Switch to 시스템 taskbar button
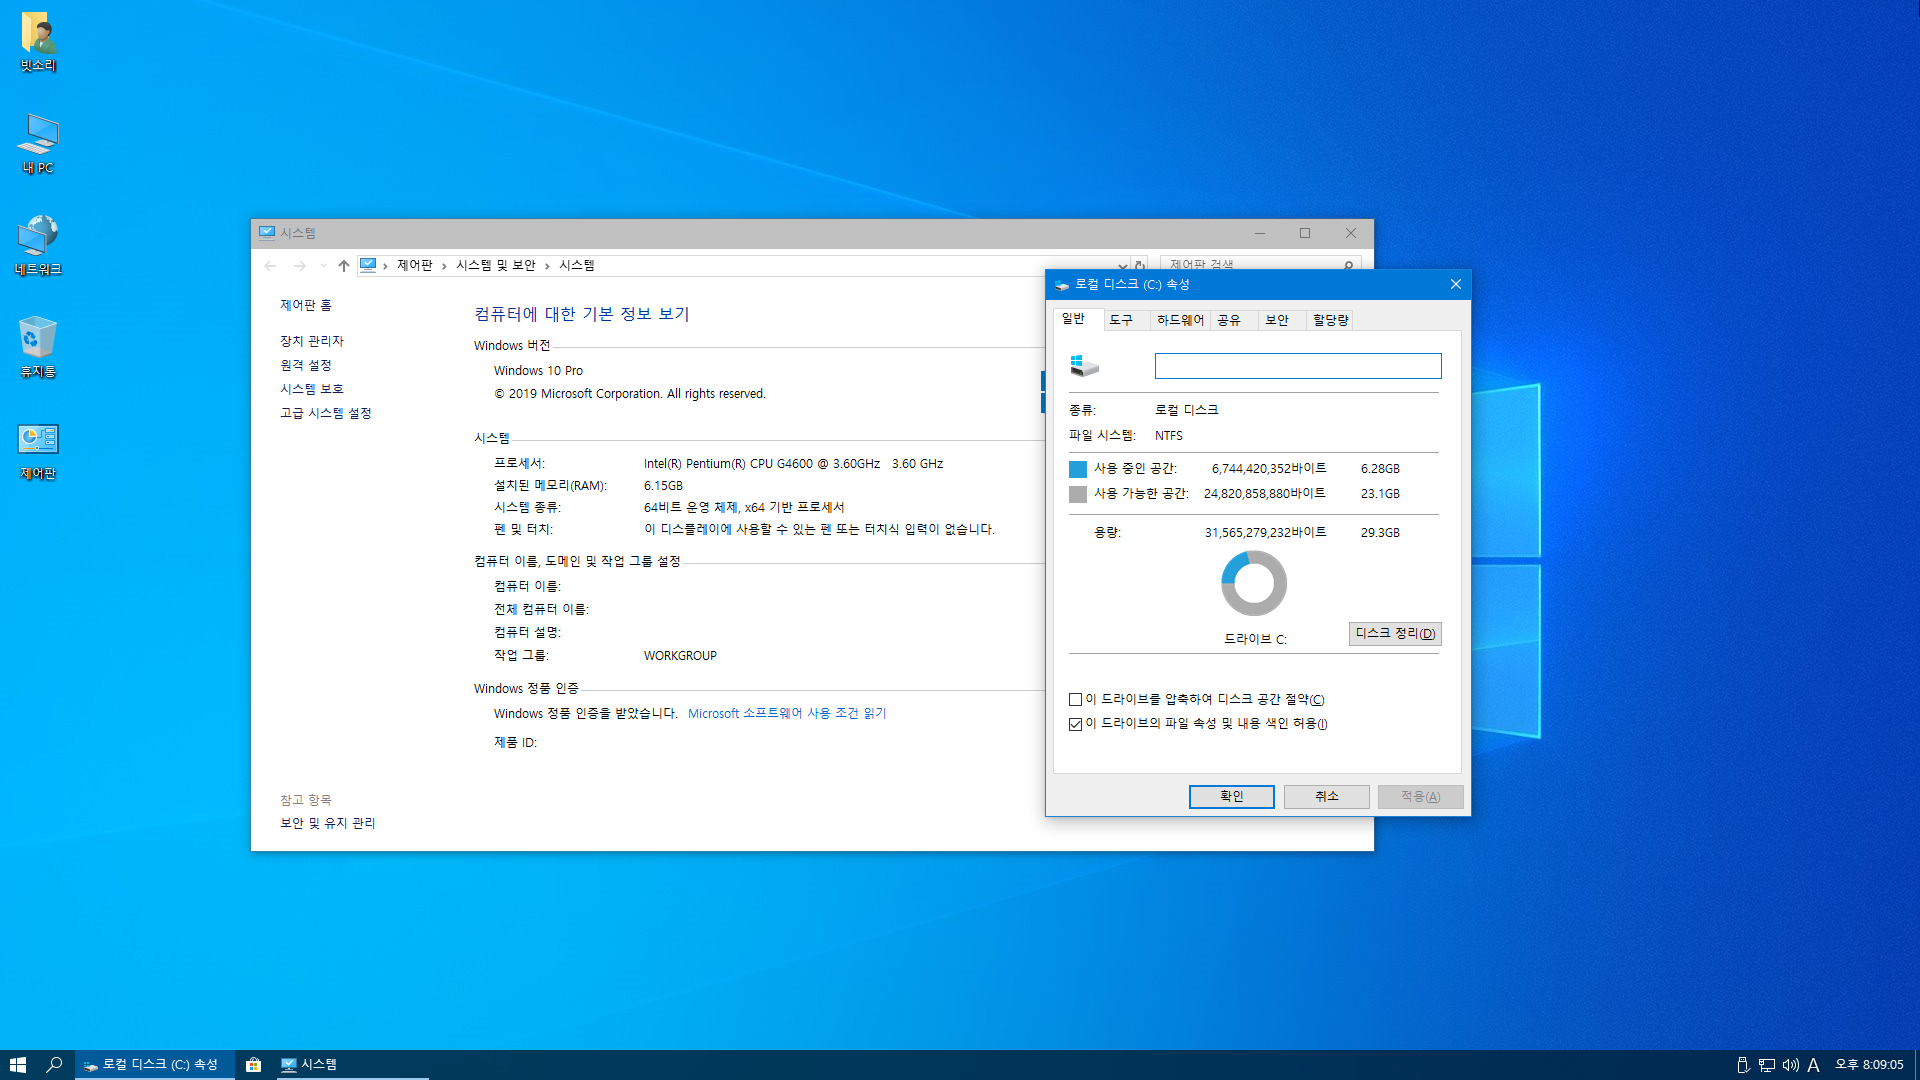 click(352, 1065)
